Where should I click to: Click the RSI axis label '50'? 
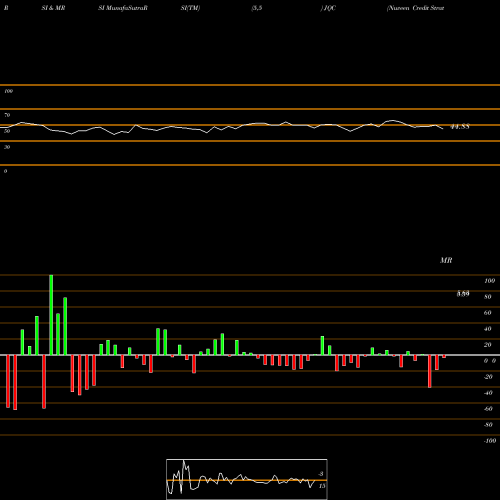(7, 131)
